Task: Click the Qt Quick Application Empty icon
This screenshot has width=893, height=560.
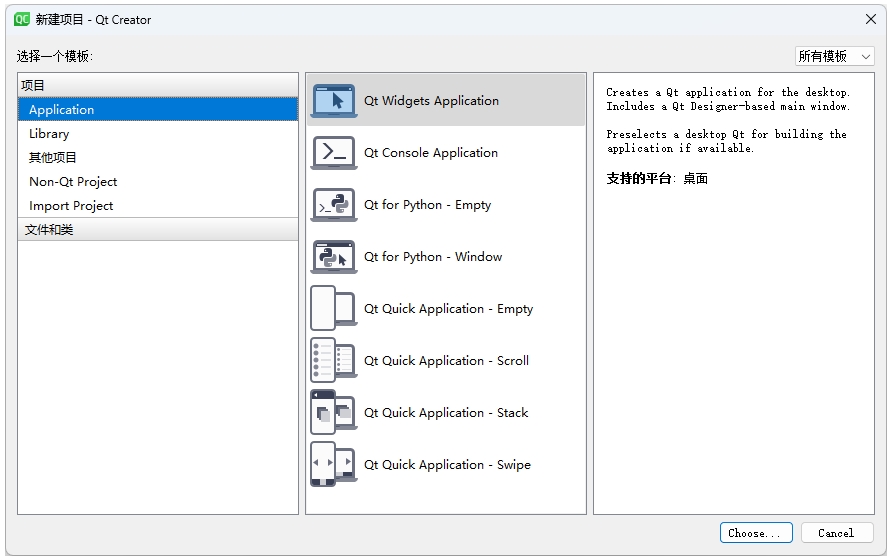Action: [334, 308]
